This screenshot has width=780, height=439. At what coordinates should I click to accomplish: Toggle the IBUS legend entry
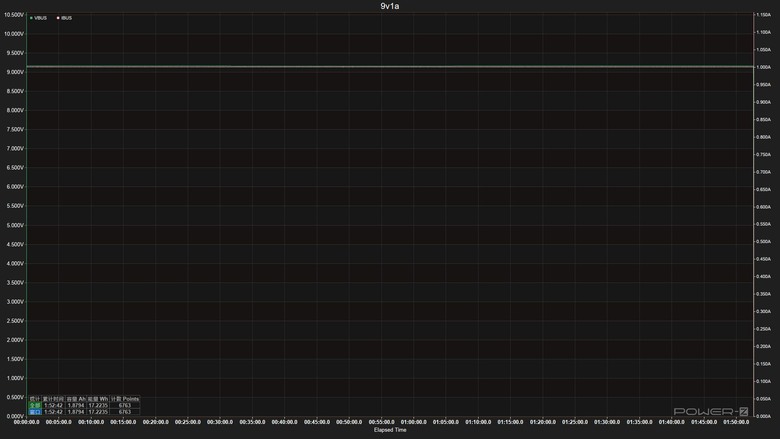tap(64, 18)
